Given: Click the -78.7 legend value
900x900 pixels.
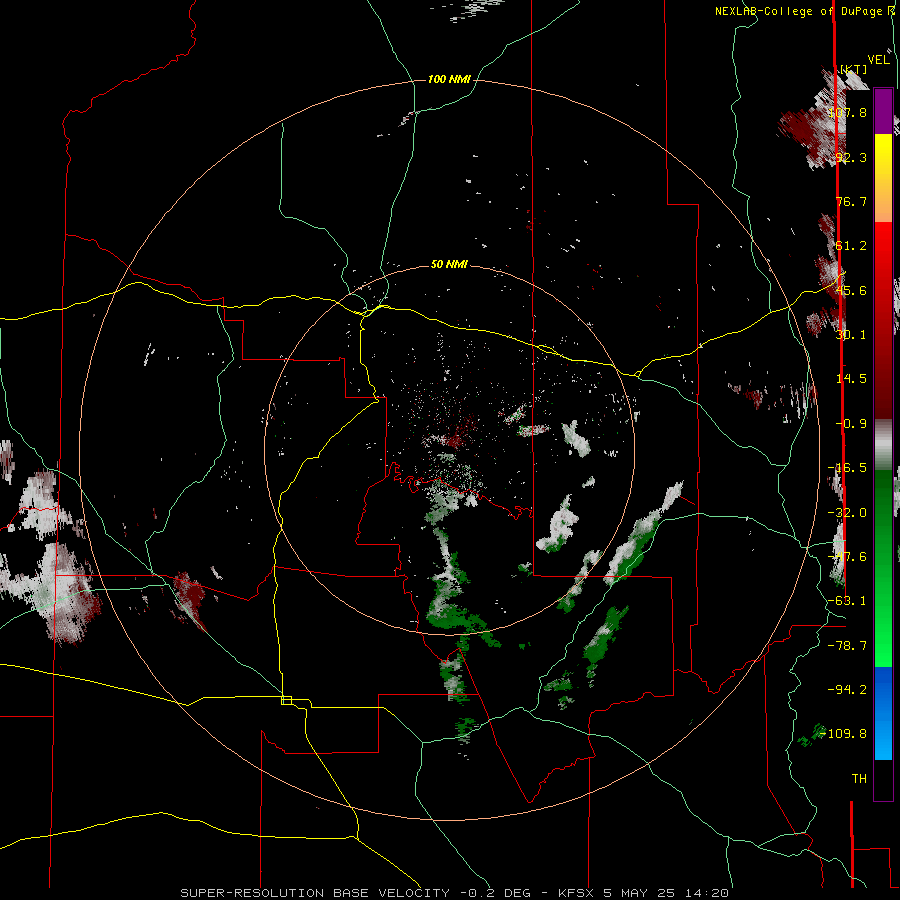Looking at the screenshot, I should coord(847,646).
